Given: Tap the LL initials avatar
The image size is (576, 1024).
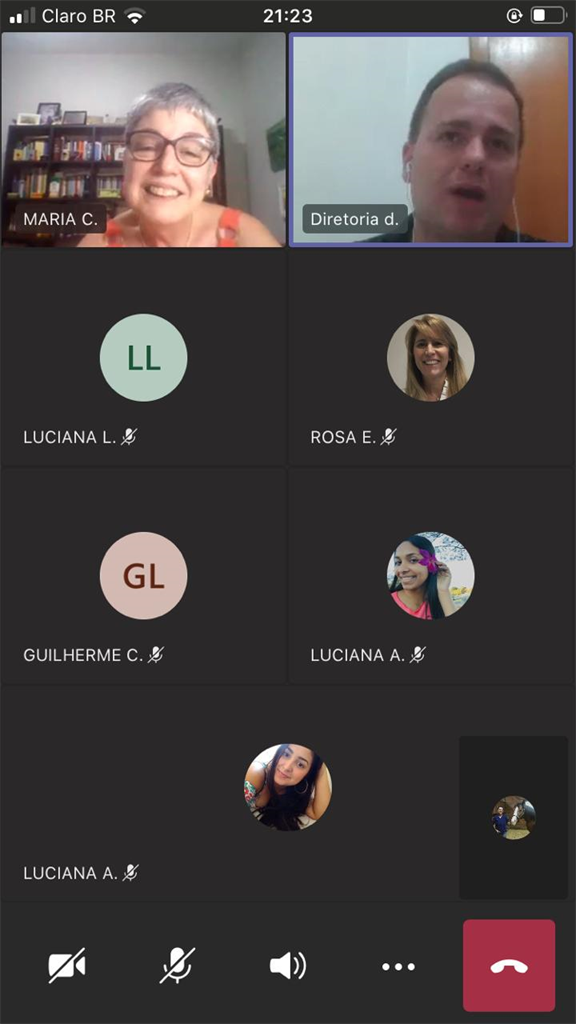Looking at the screenshot, I should click(144, 358).
